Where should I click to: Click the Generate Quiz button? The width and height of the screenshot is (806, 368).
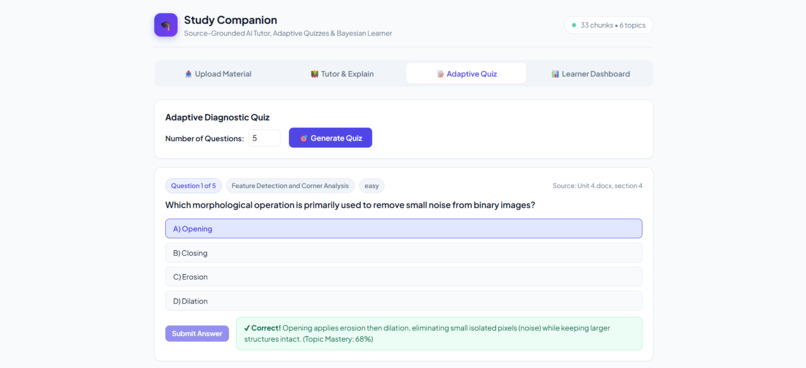point(330,138)
